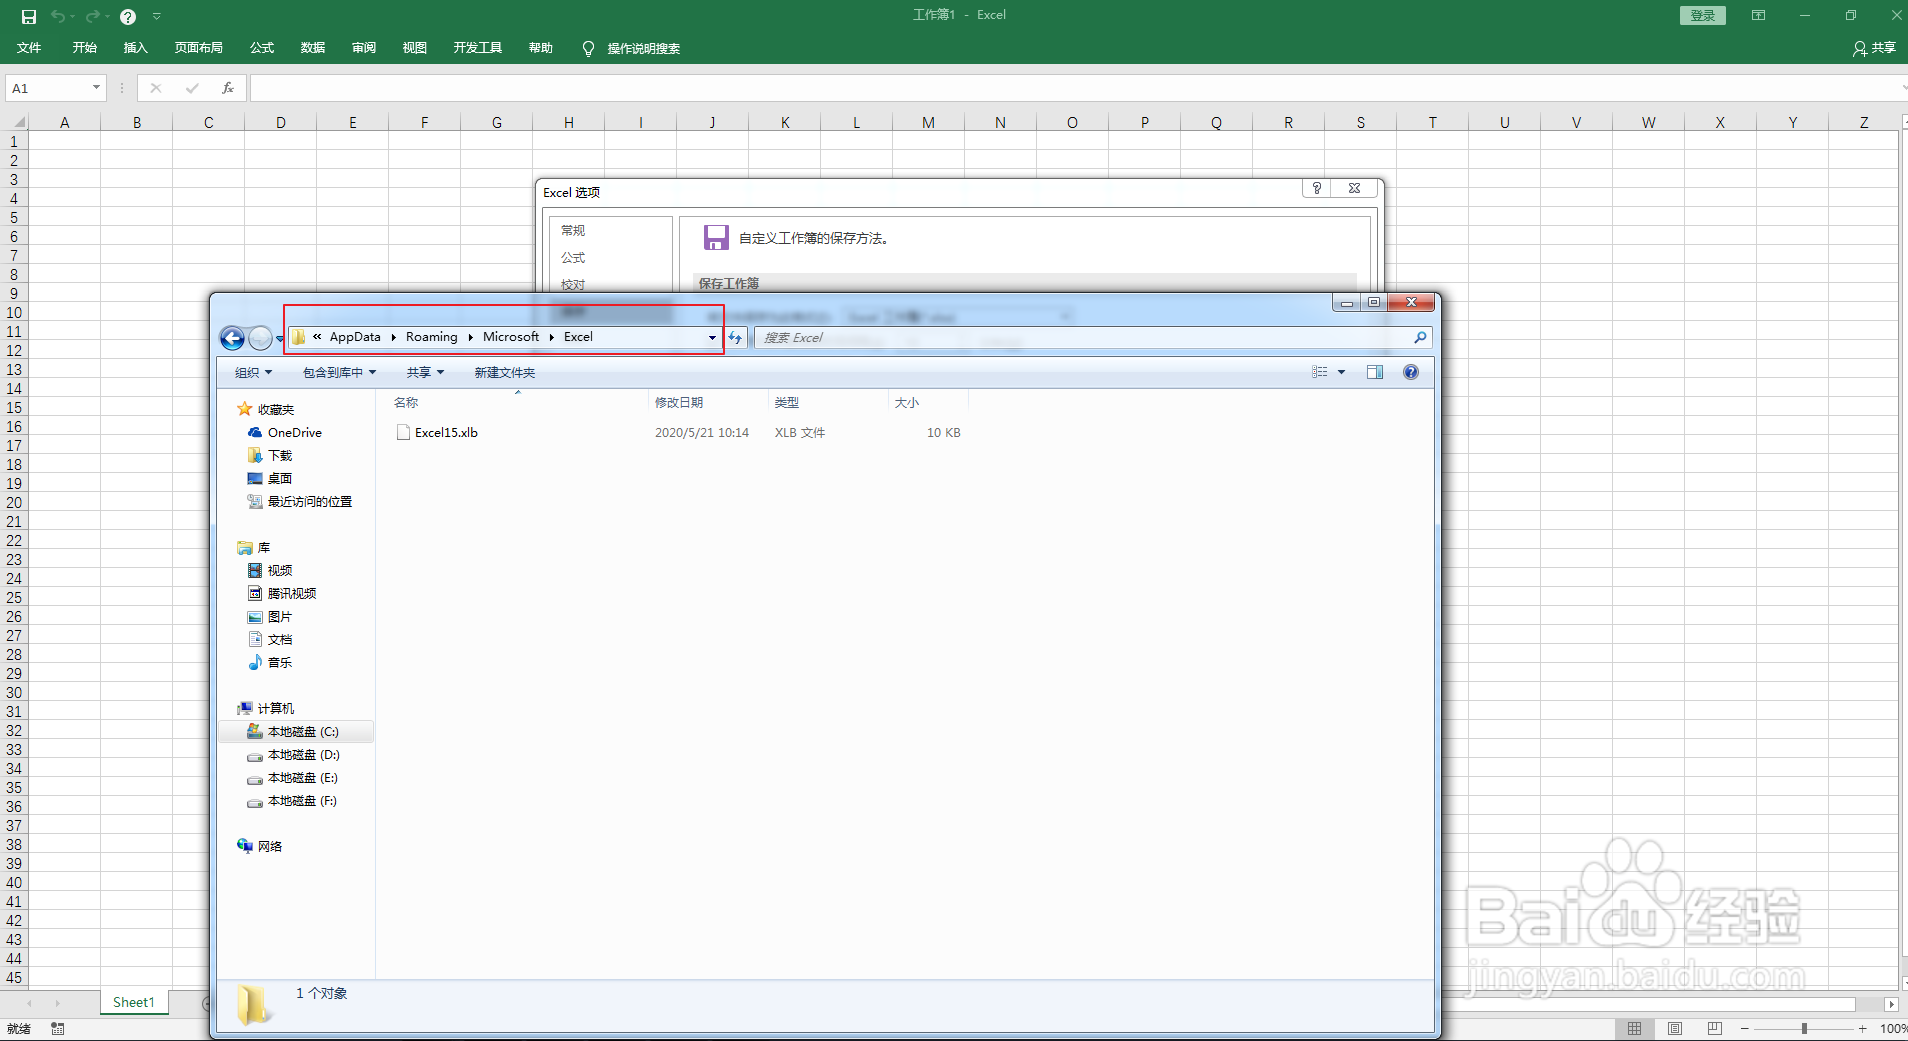
Task: Open the 数据 ribbon tab
Action: click(313, 48)
